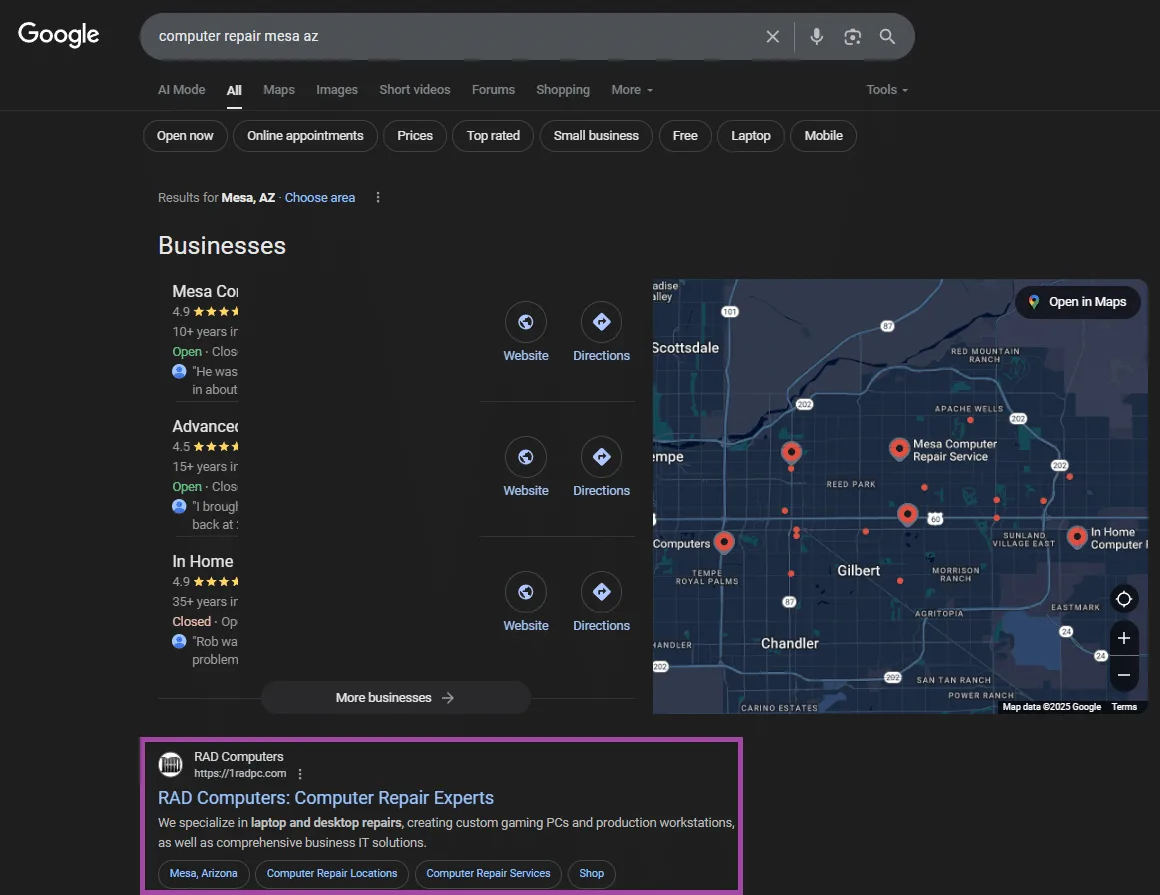Open Website icon for Mesa Computer listing
The image size is (1160, 895).
[x=525, y=322]
